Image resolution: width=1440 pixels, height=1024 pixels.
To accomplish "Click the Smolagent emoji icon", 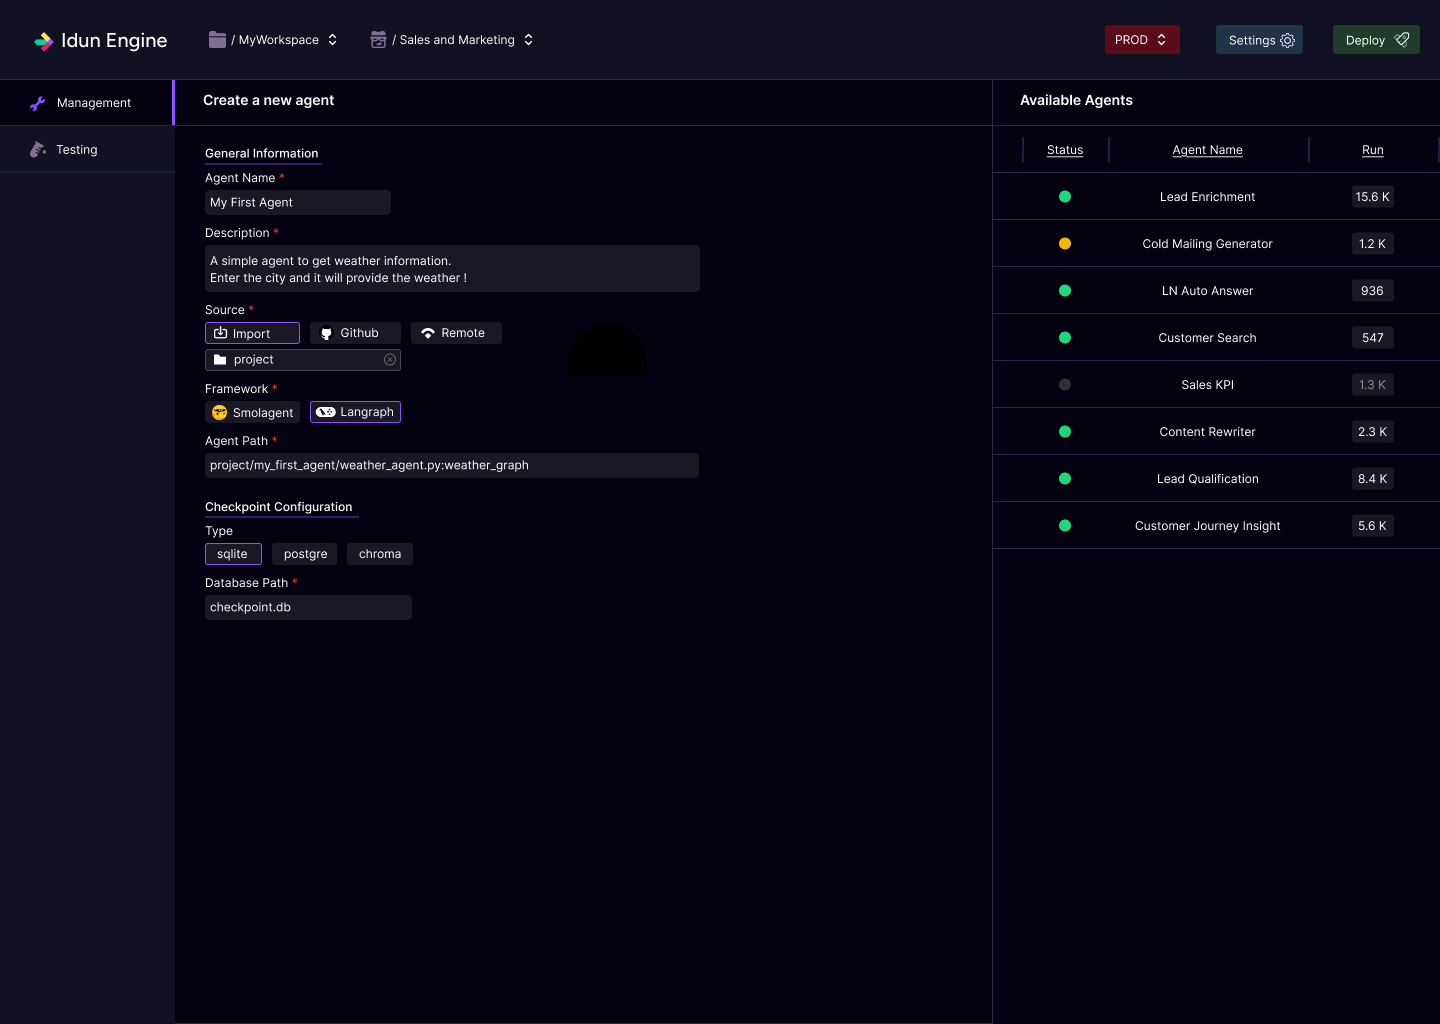I will click(x=220, y=412).
